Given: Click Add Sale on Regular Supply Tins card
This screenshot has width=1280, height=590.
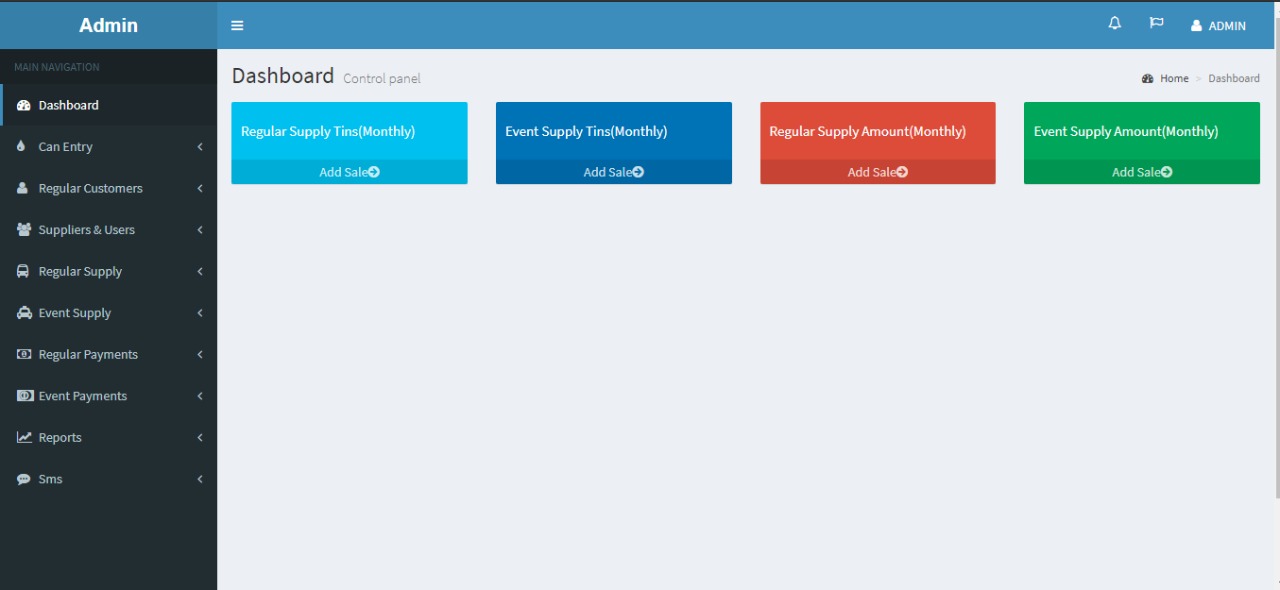Looking at the screenshot, I should [x=349, y=171].
